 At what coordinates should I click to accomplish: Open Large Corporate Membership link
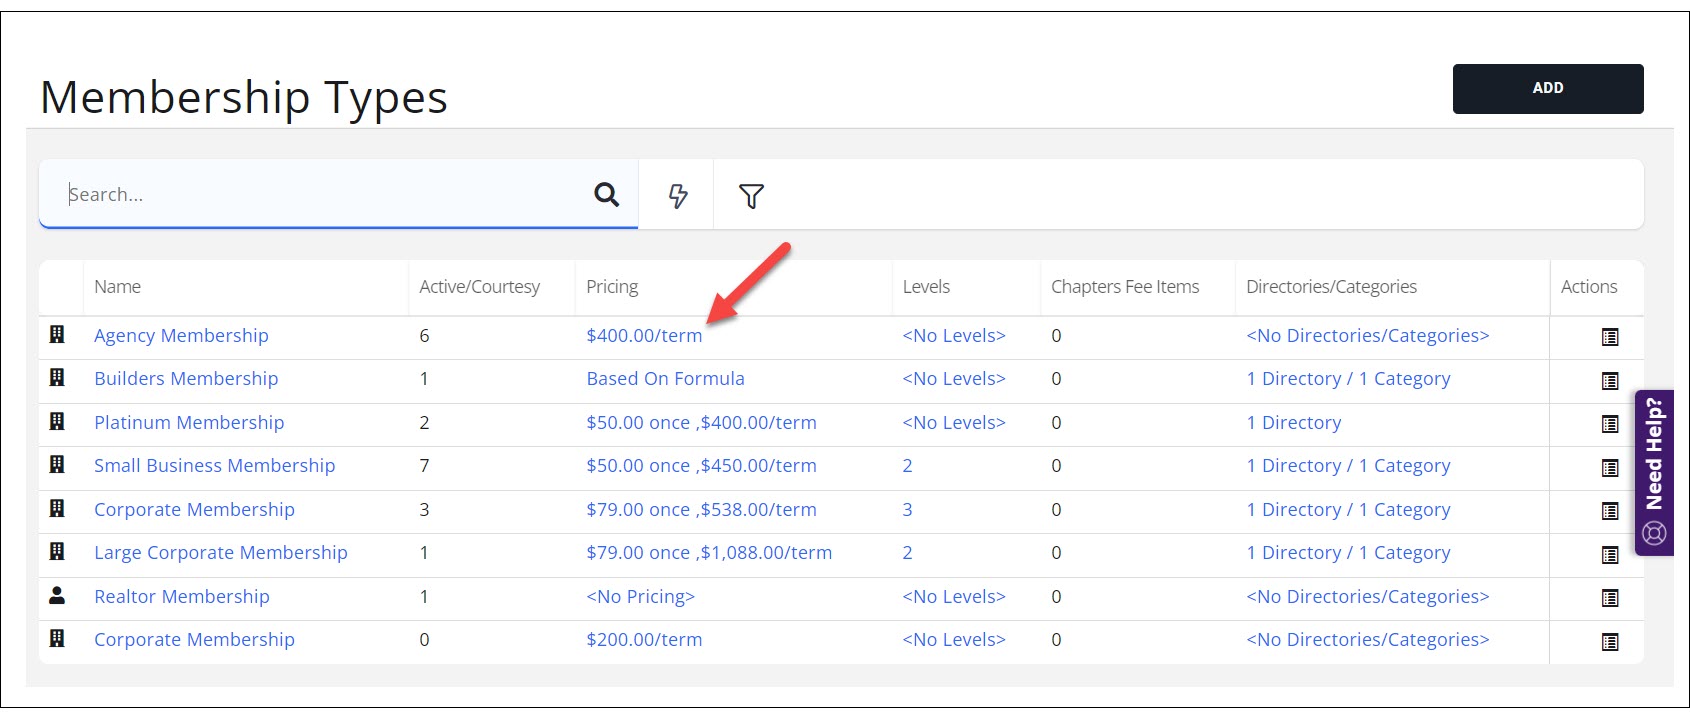pyautogui.click(x=221, y=553)
